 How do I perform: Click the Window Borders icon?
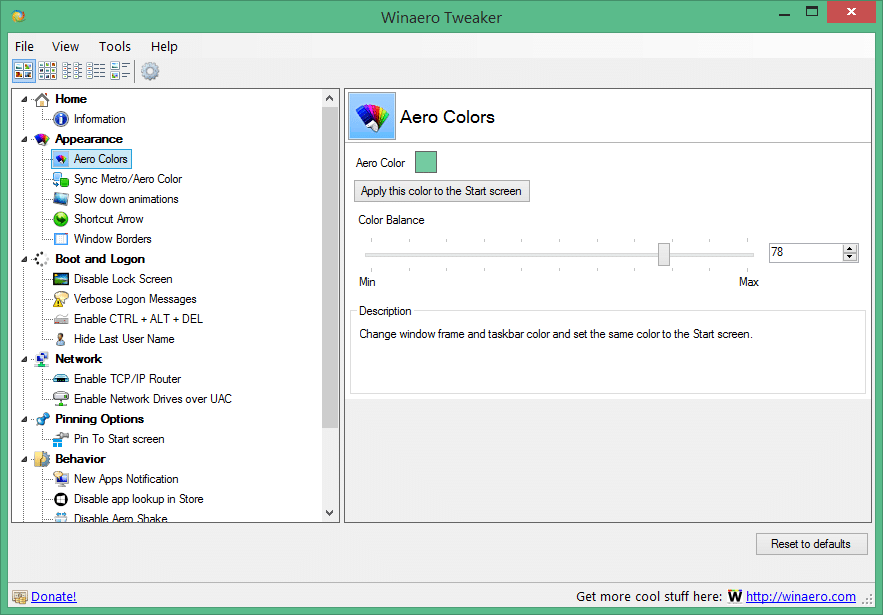(61, 239)
